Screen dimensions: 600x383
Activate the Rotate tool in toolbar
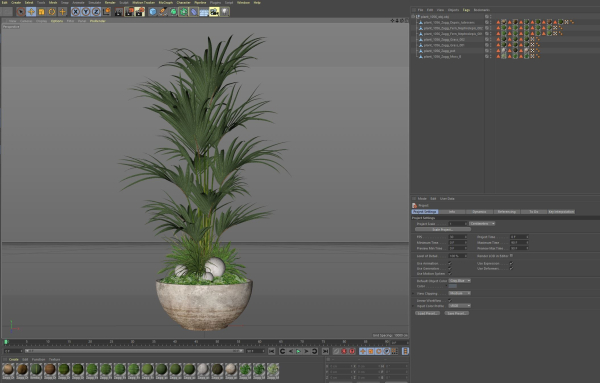coord(52,12)
